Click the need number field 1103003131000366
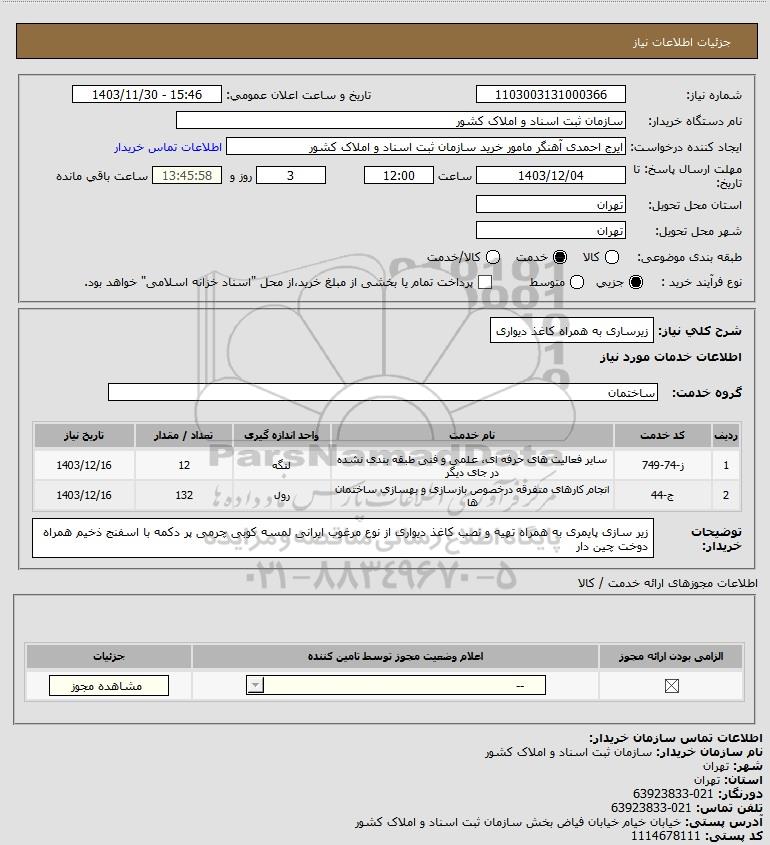The width and height of the screenshot is (770, 845). (551, 94)
